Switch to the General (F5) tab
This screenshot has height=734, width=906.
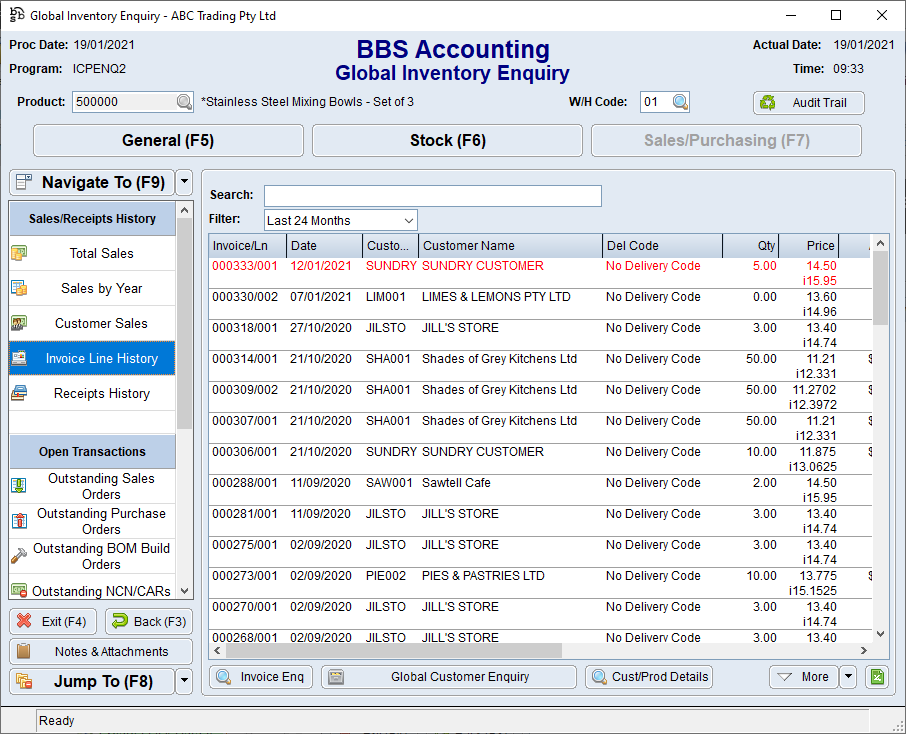166,140
